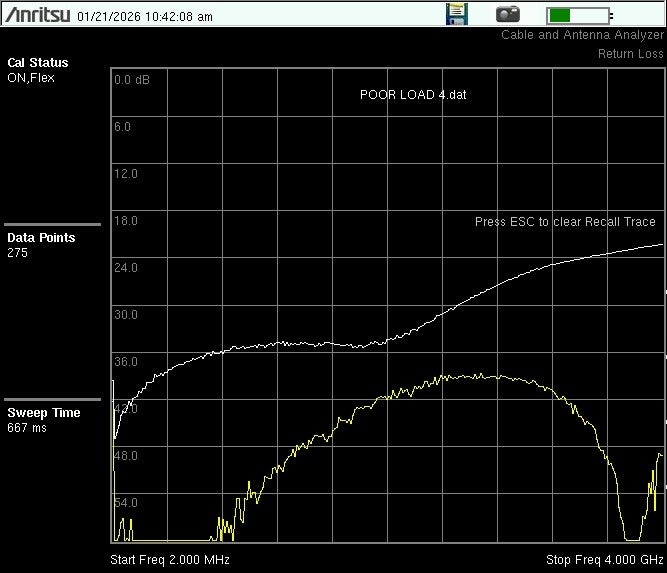Screen dimensions: 667x573
Task: Click the 6.0 dB scale label
Action: [122, 127]
